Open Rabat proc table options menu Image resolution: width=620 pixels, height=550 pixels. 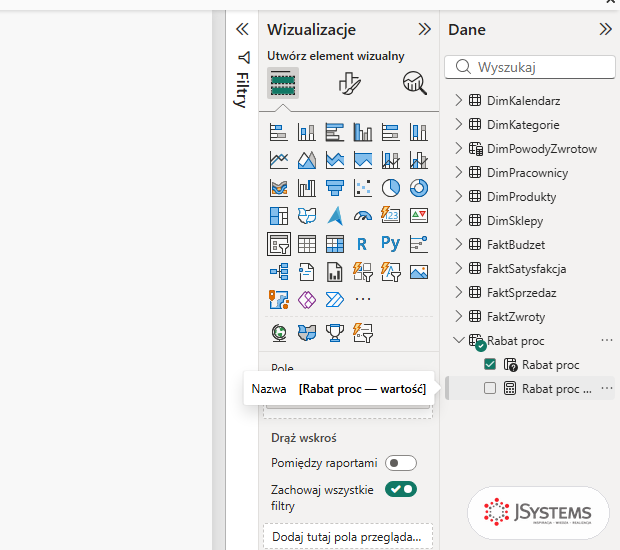tap(607, 340)
